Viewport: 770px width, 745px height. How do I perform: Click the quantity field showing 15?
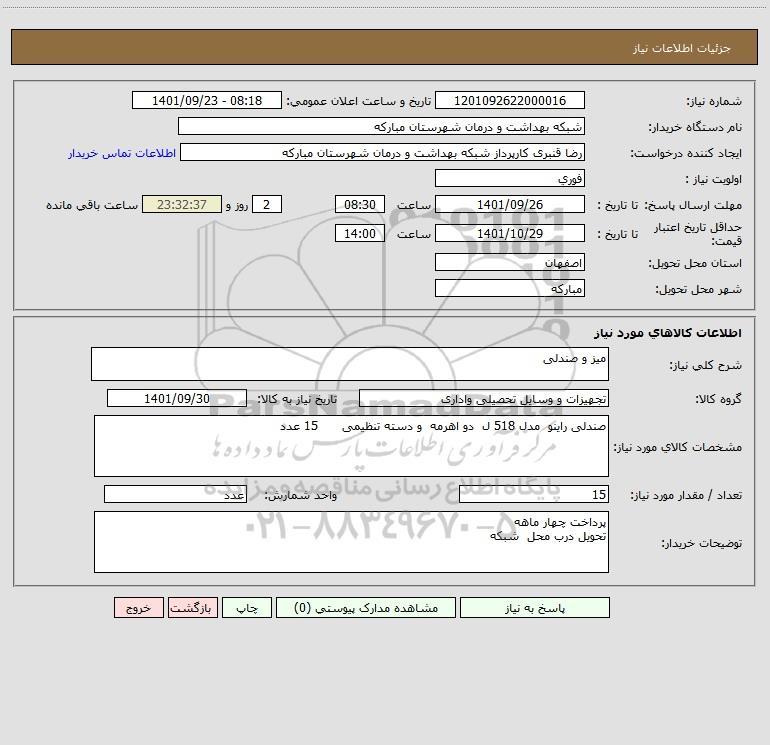(x=534, y=494)
